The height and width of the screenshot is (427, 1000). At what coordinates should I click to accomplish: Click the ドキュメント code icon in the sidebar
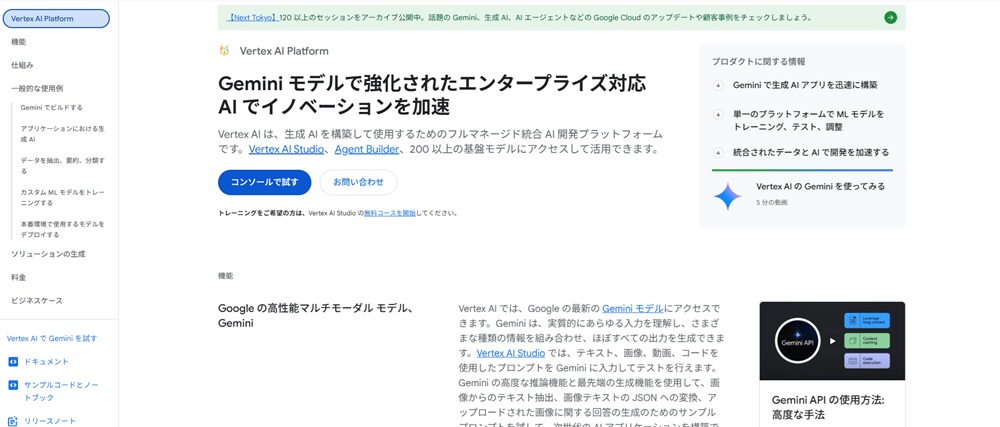(13, 362)
